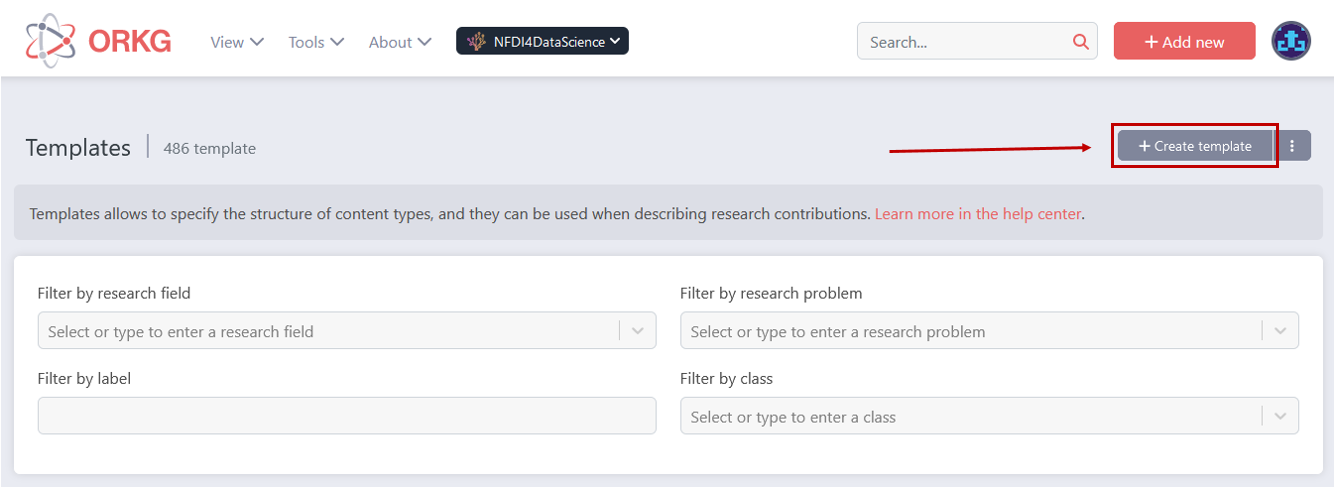The width and height of the screenshot is (1338, 489).
Task: Click the search magnifier icon
Action: click(x=1080, y=42)
